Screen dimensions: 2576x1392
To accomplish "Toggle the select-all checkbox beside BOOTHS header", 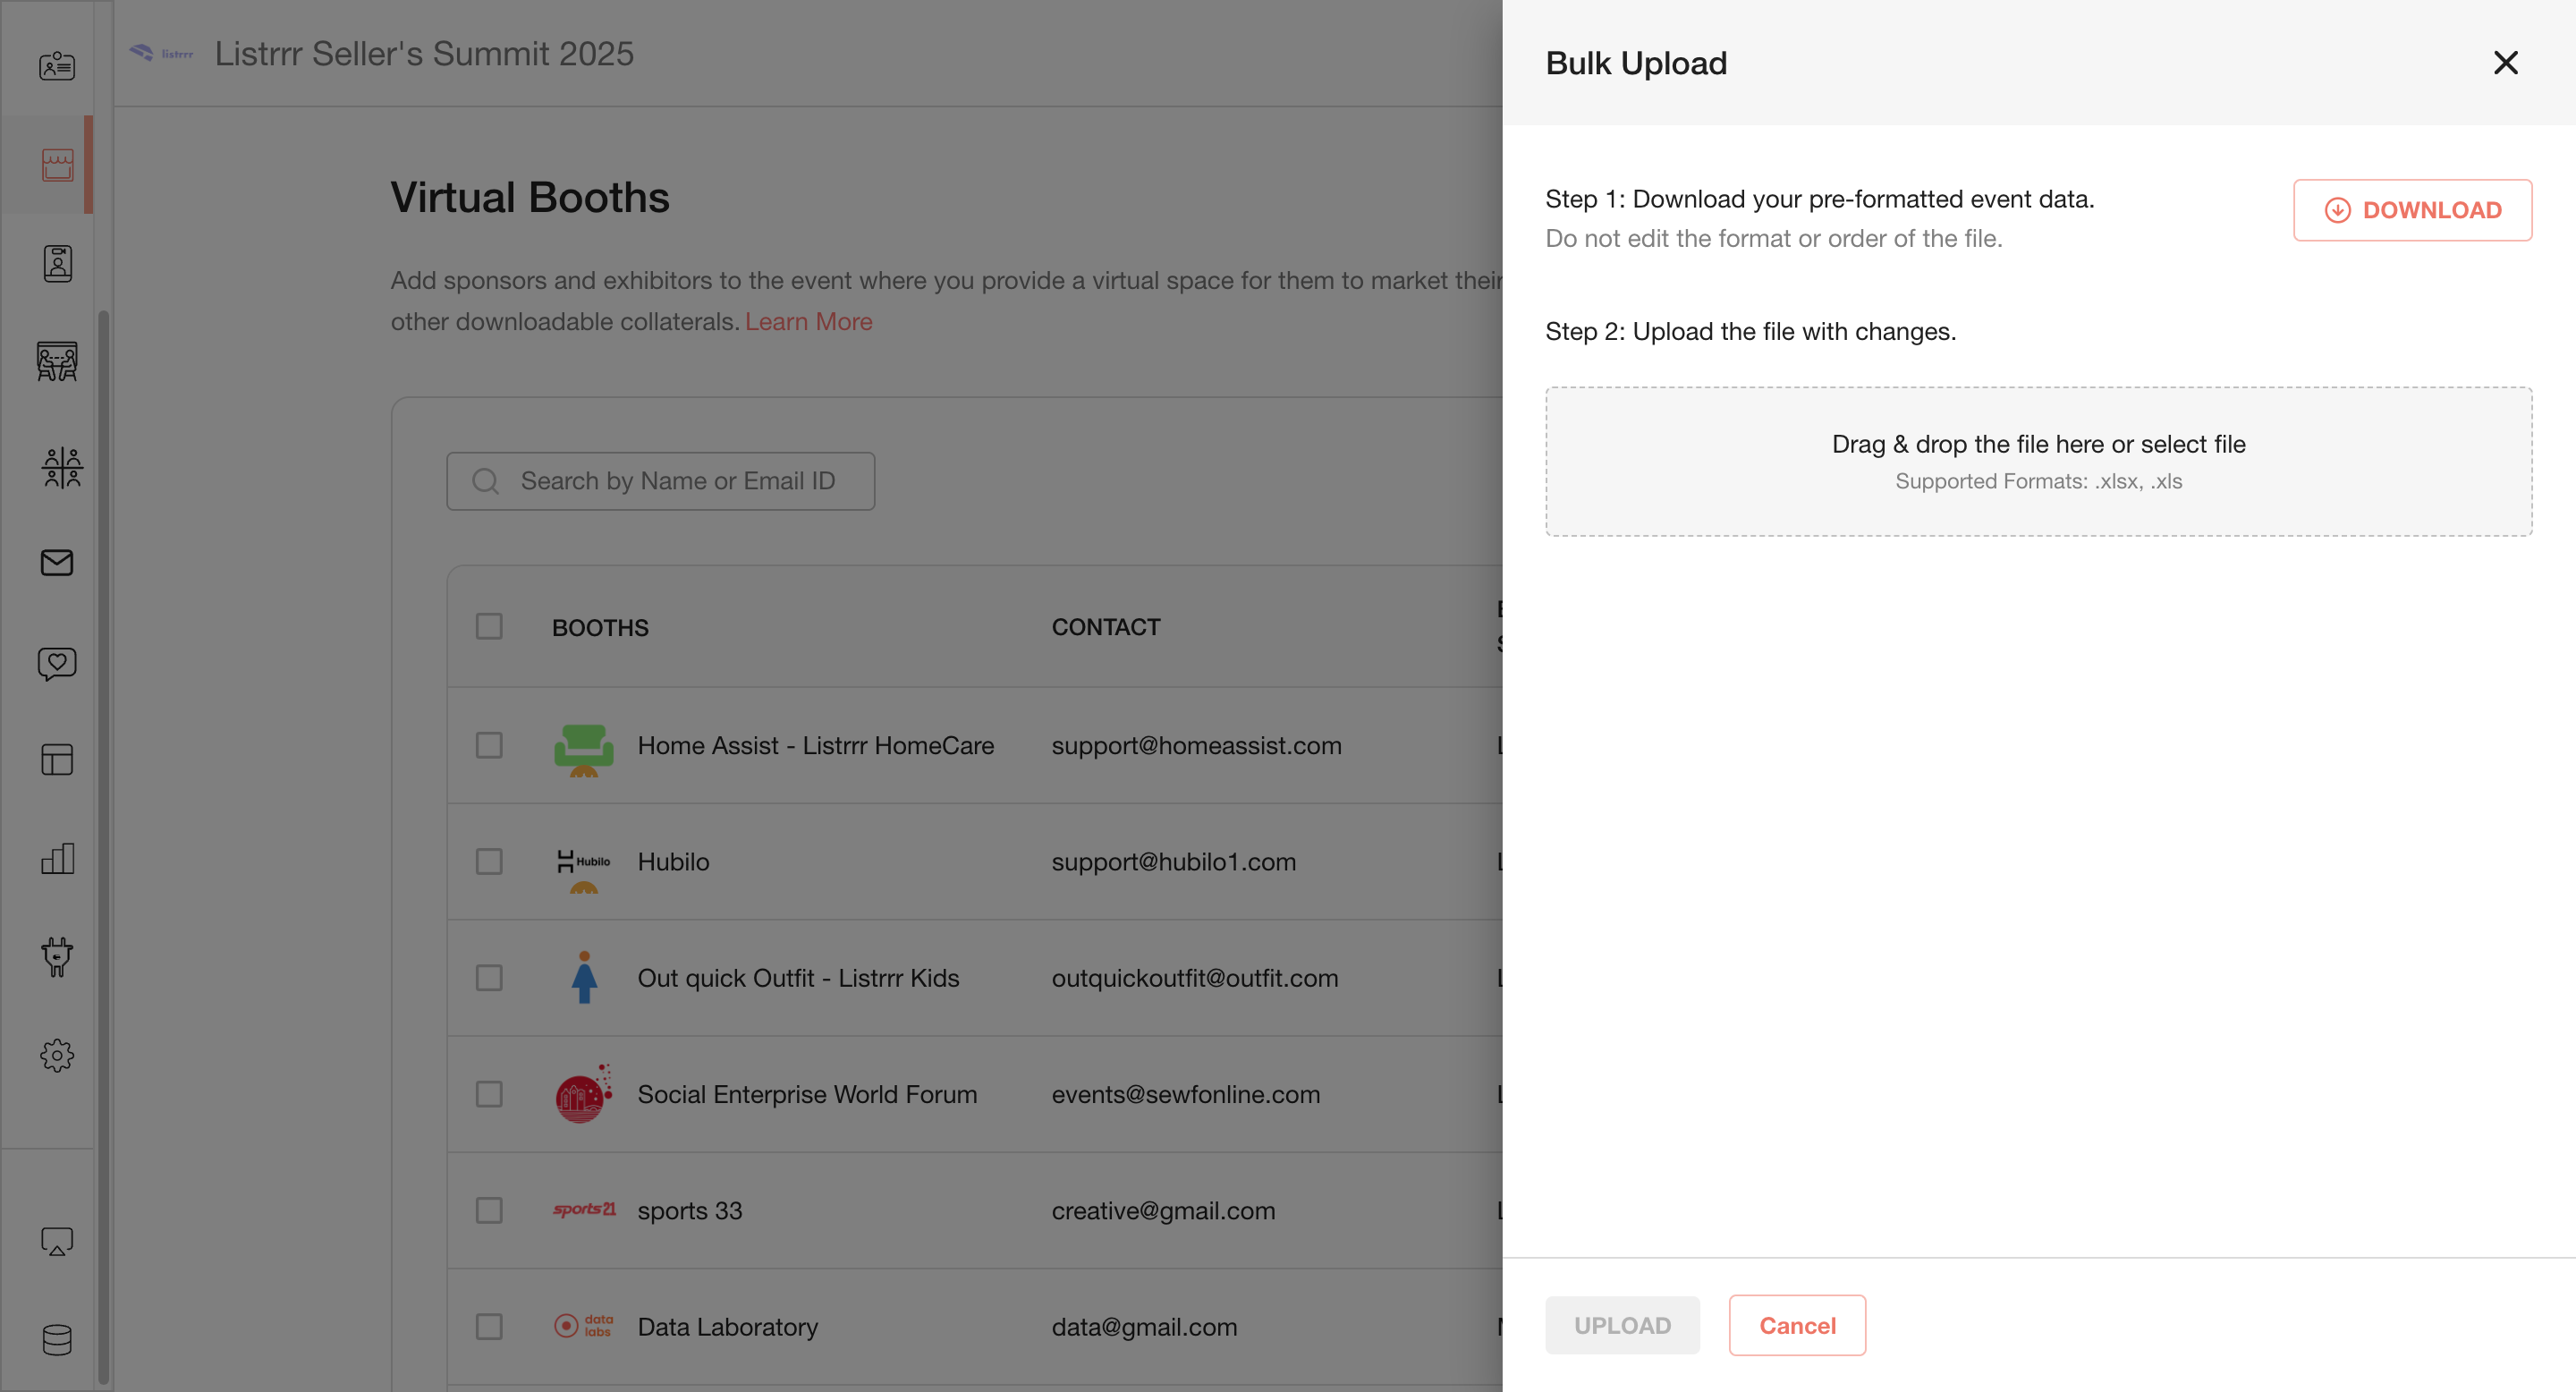I will coord(489,627).
